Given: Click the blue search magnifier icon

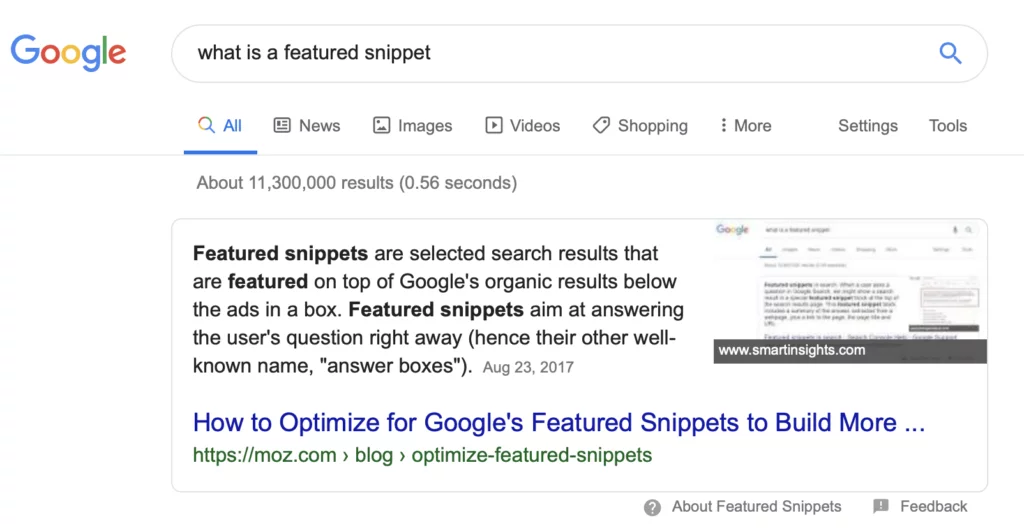Looking at the screenshot, I should tap(950, 53).
